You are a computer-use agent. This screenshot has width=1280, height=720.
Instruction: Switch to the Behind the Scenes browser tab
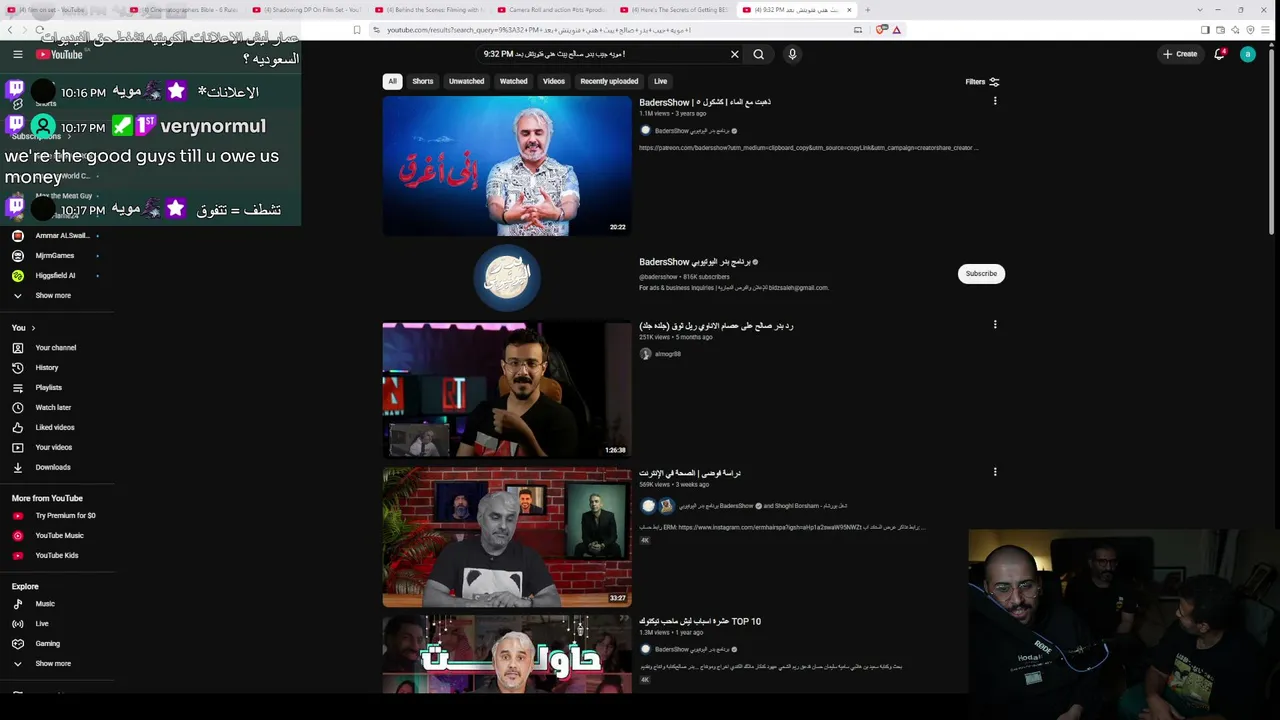point(431,10)
